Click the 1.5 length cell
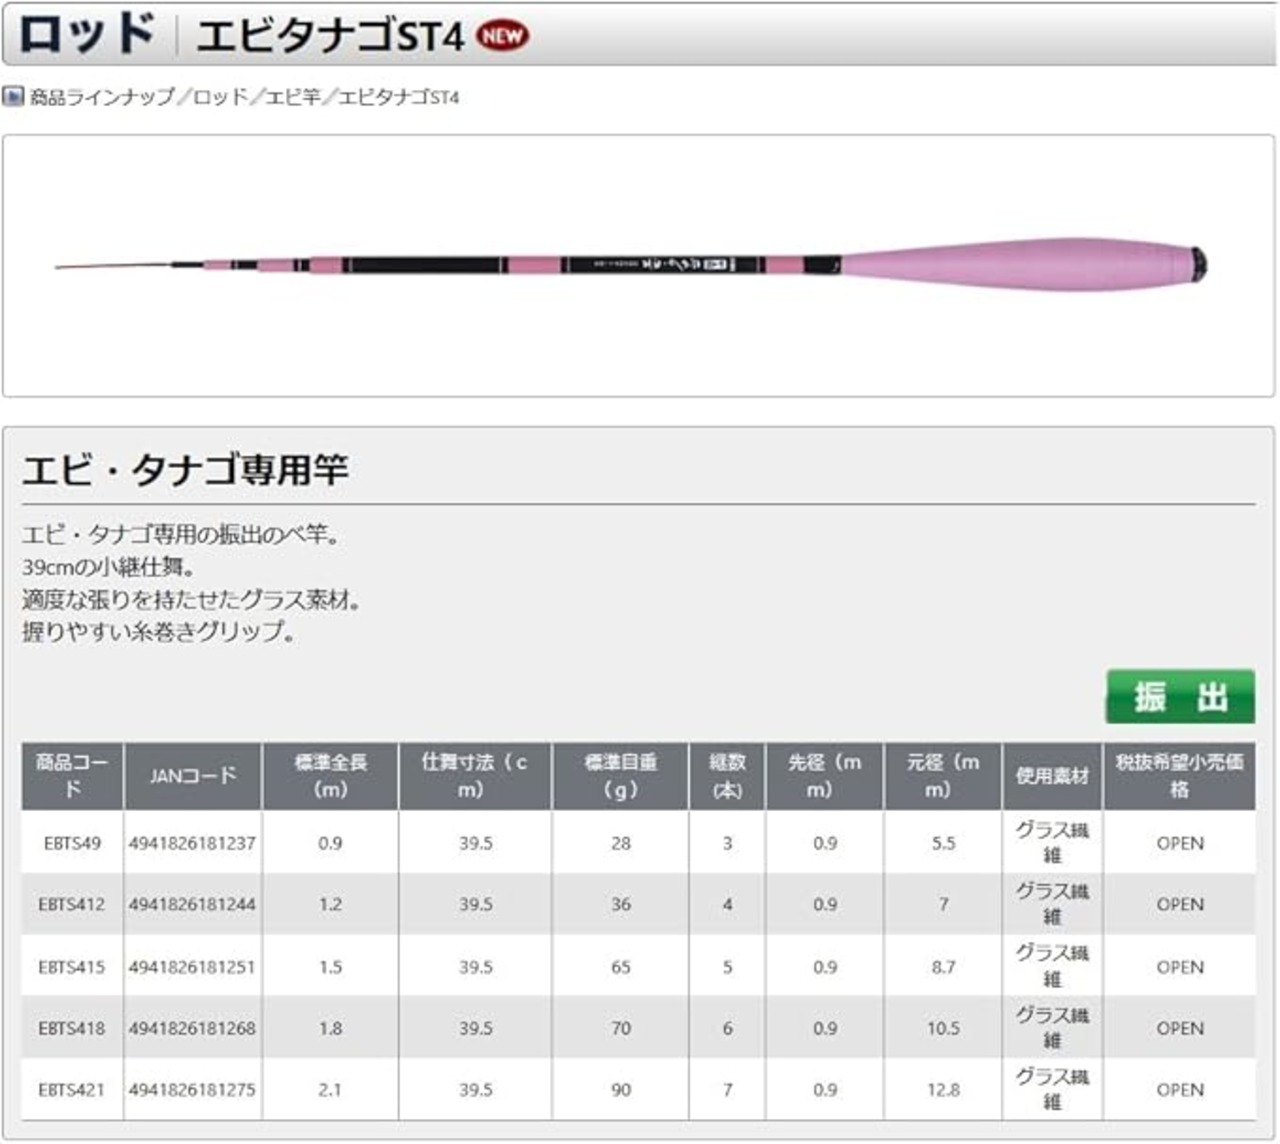Image resolution: width=1280 pixels, height=1144 pixels. point(330,967)
